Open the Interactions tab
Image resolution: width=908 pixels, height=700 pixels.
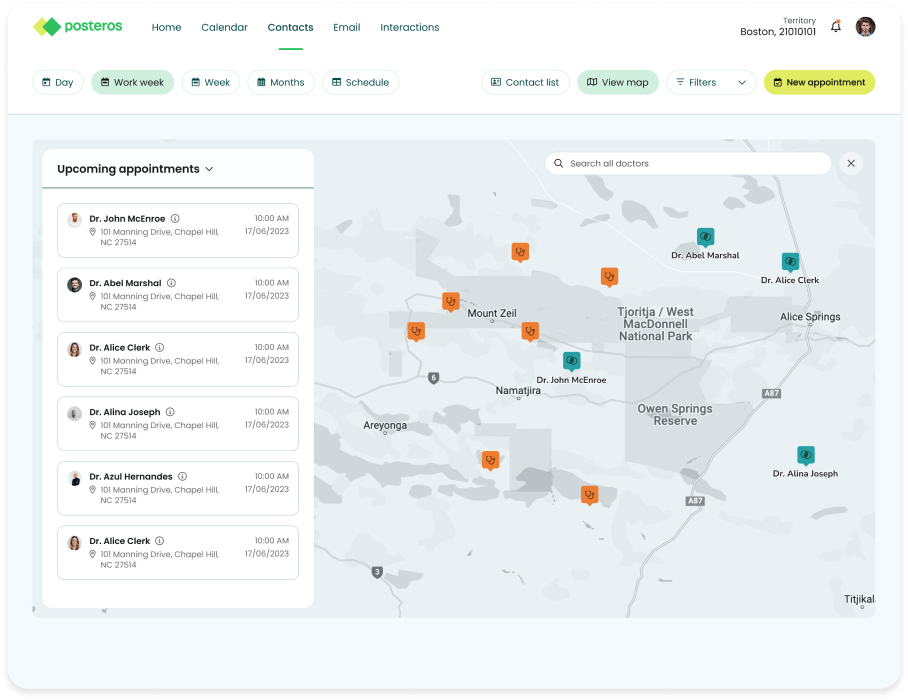[x=409, y=28]
